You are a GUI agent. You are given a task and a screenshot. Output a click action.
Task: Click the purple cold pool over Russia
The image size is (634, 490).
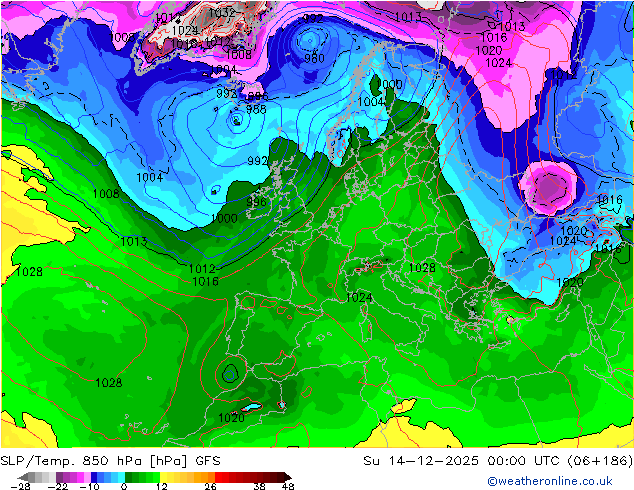[550, 188]
